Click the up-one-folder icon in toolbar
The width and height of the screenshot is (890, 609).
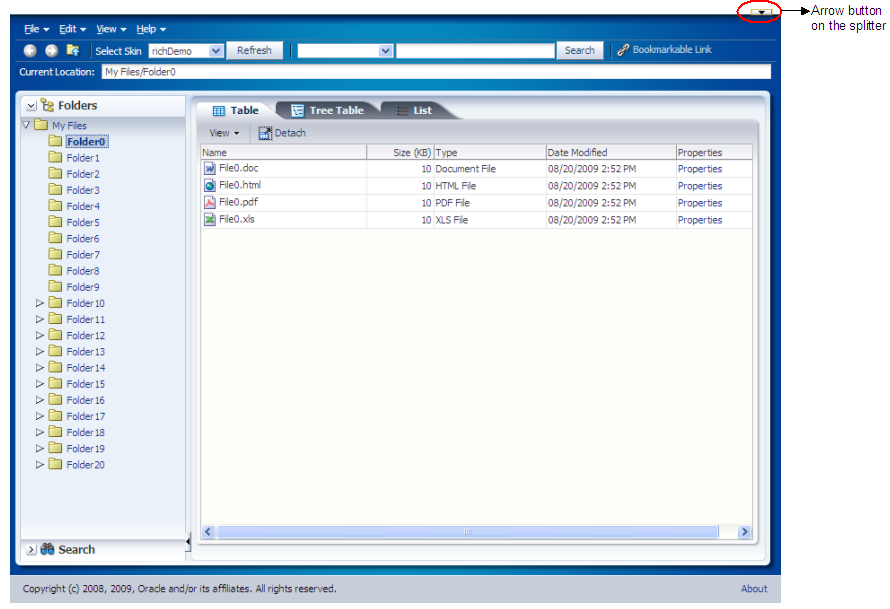tap(73, 50)
